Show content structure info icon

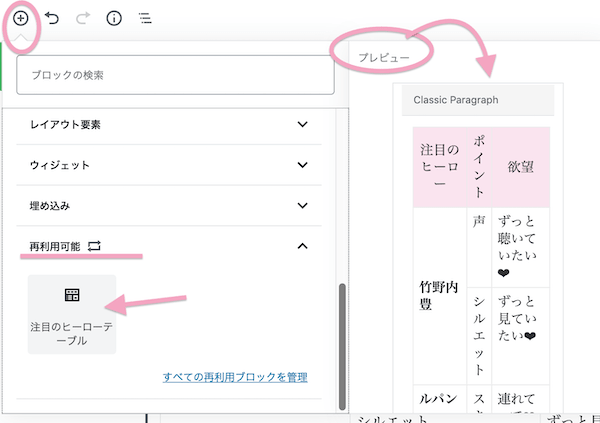coord(114,18)
